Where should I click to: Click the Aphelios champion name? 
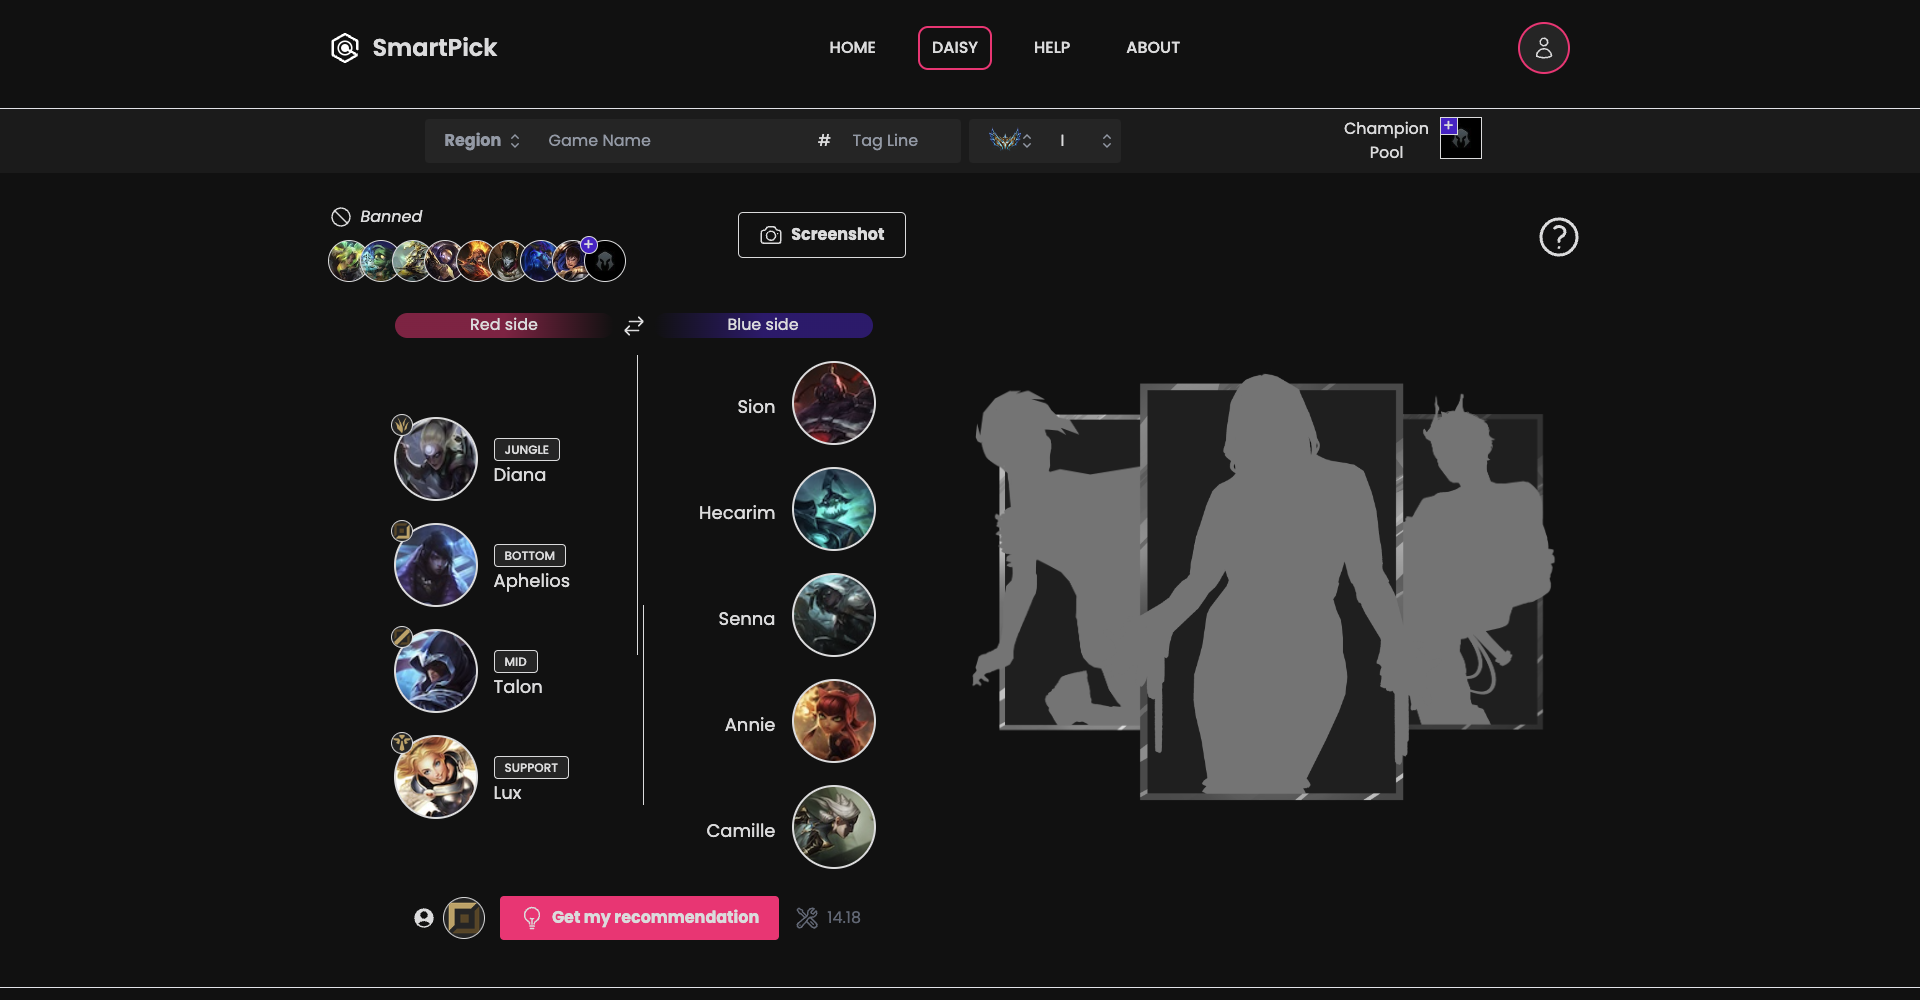click(531, 581)
